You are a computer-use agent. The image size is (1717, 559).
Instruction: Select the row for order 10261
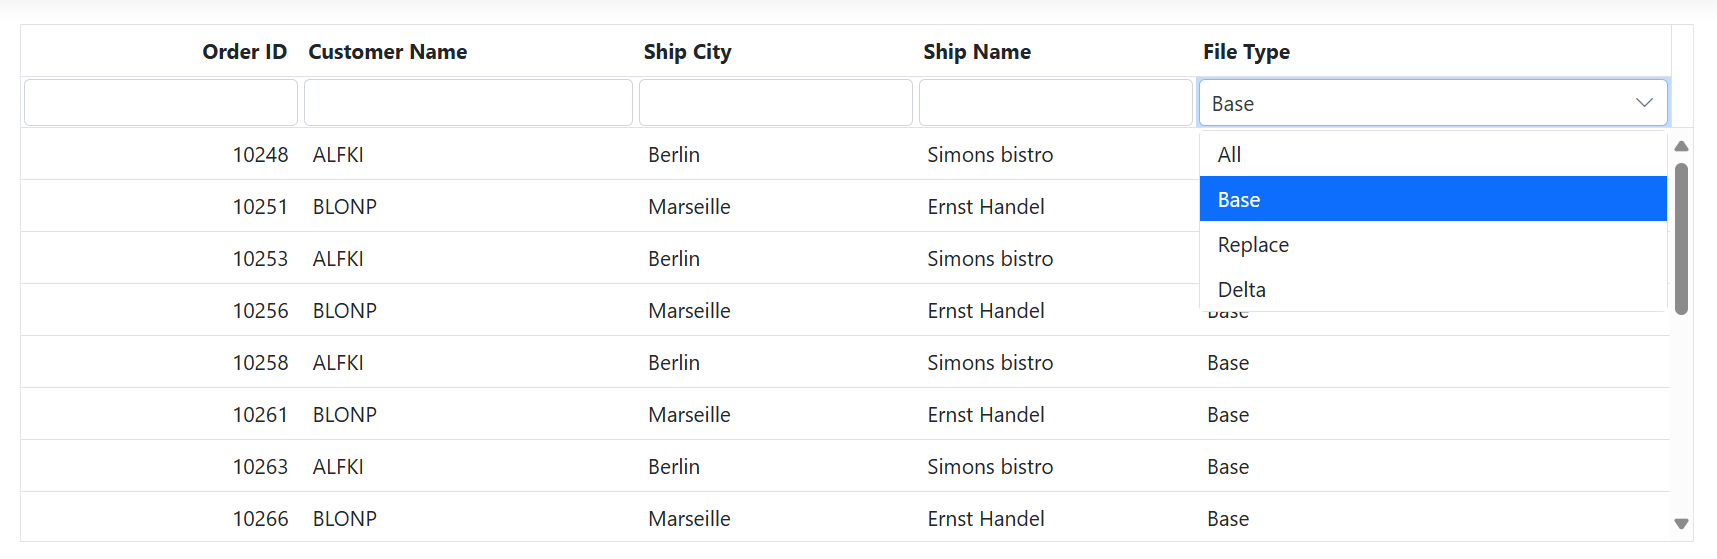[x=845, y=414]
